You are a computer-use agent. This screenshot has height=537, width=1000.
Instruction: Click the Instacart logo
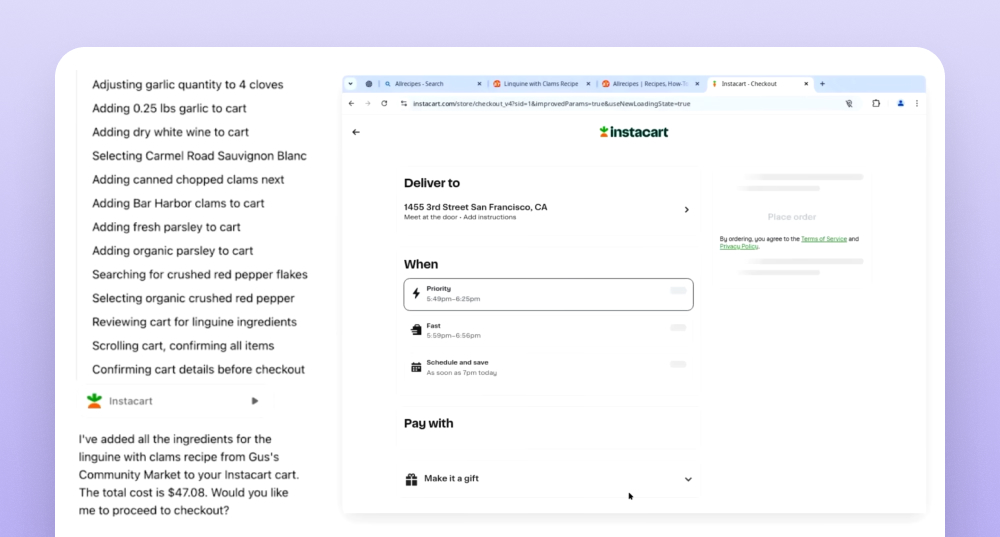[x=633, y=132]
